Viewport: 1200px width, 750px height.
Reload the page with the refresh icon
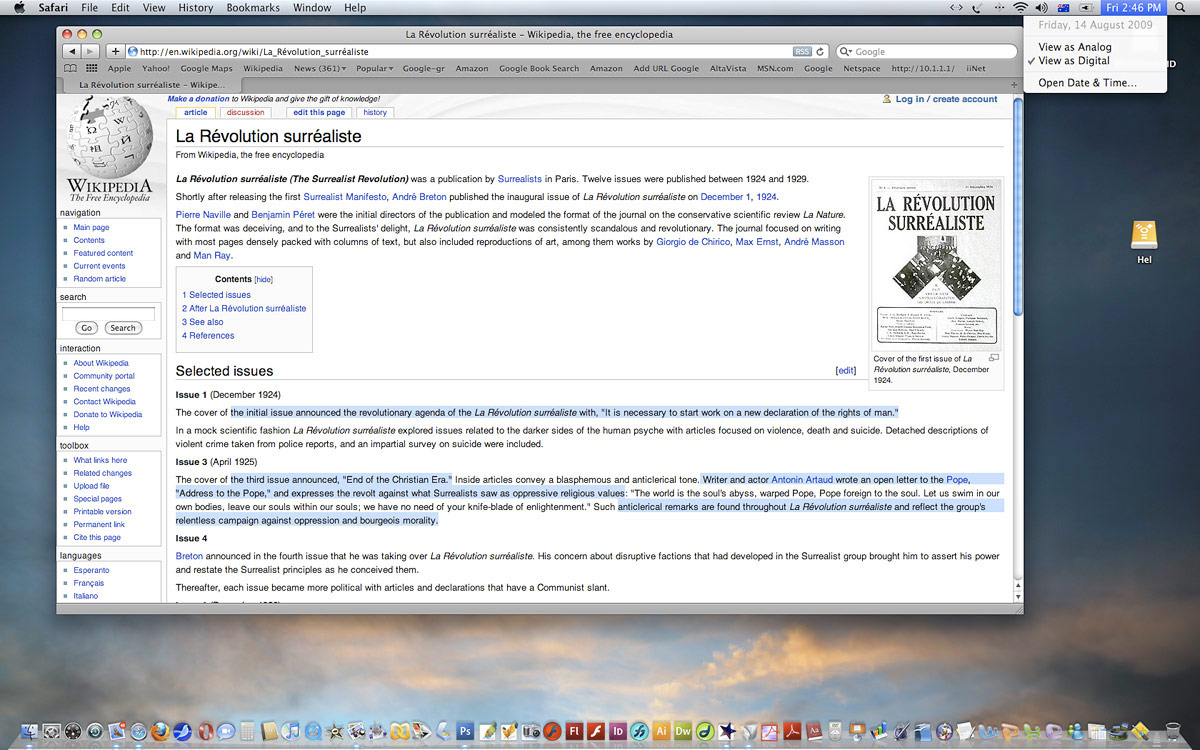821,51
